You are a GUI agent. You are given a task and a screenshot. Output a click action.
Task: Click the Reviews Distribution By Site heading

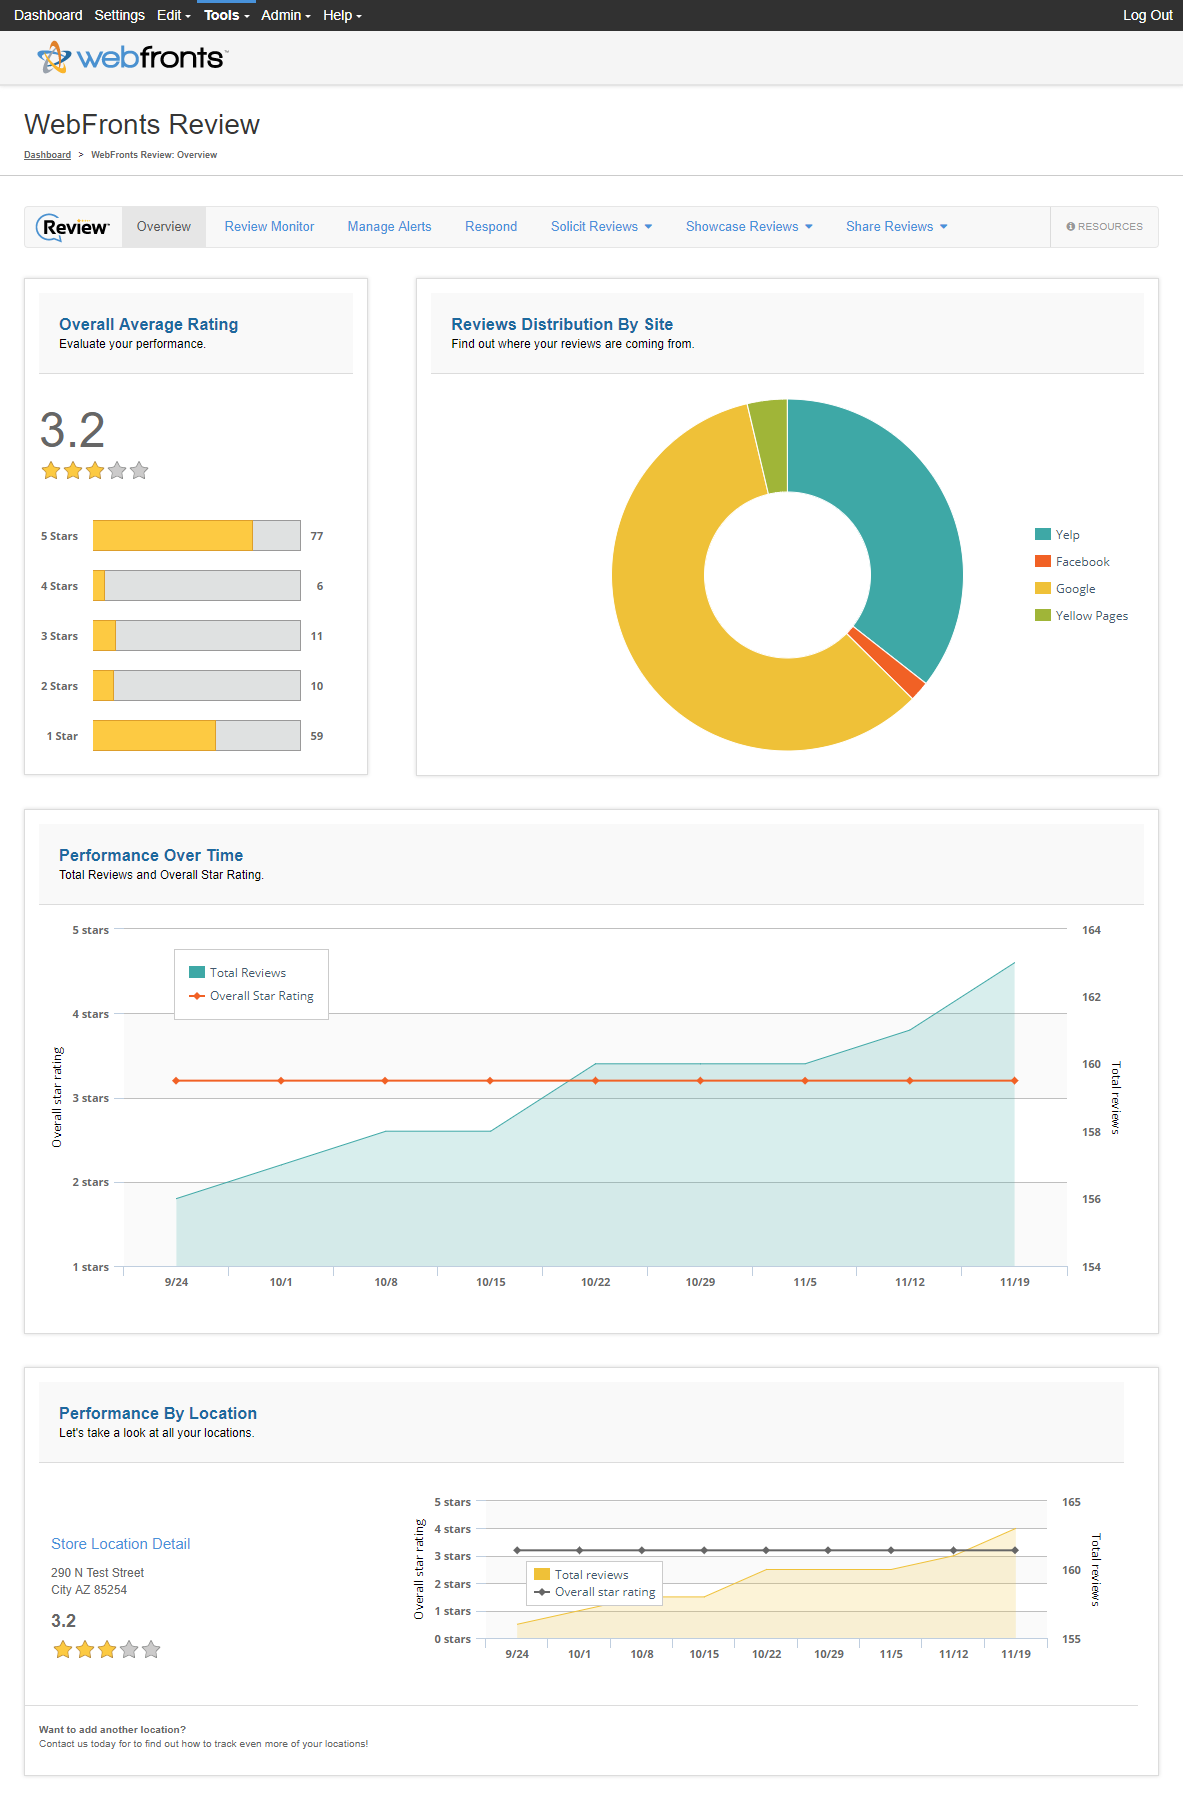point(562,324)
